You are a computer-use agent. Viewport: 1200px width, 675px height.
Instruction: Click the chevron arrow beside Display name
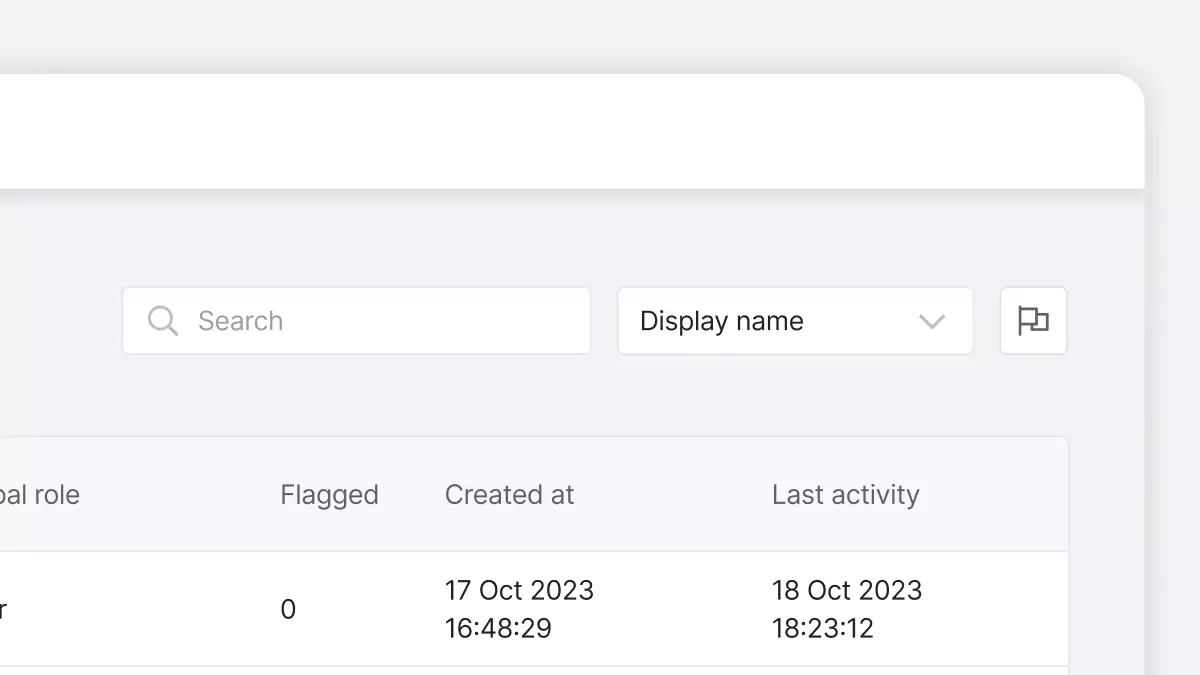932,322
